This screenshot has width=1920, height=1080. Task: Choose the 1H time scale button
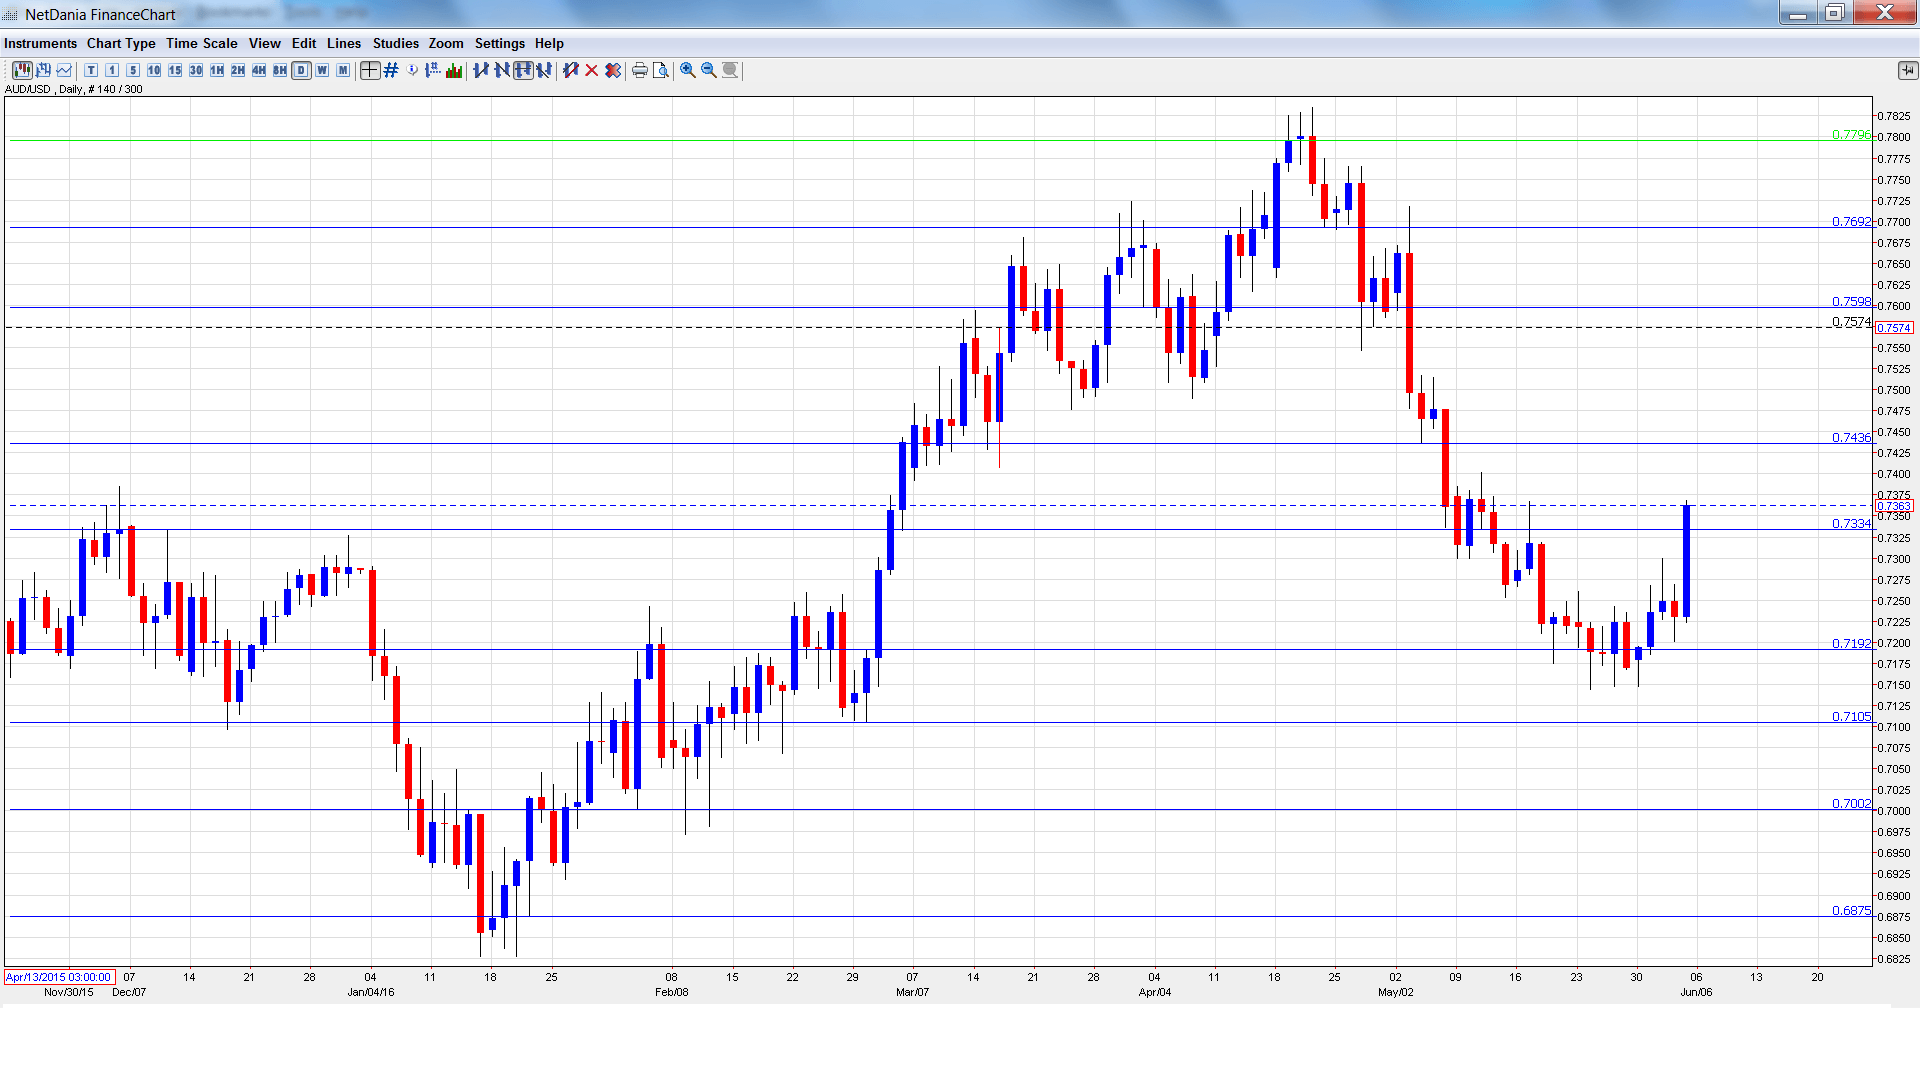pyautogui.click(x=217, y=70)
